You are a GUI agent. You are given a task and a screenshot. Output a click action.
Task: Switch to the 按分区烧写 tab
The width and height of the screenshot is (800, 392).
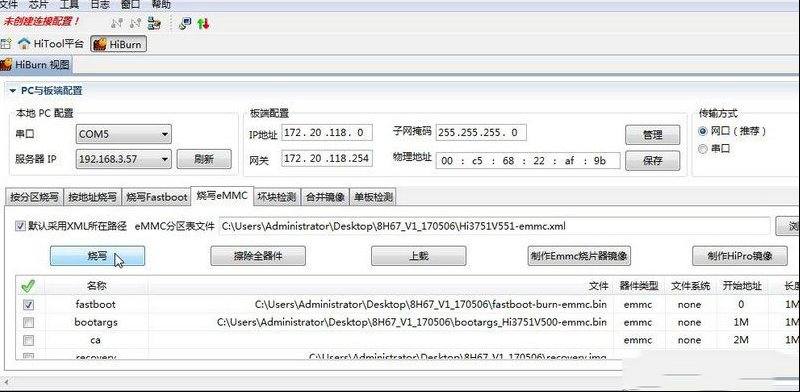(x=35, y=197)
